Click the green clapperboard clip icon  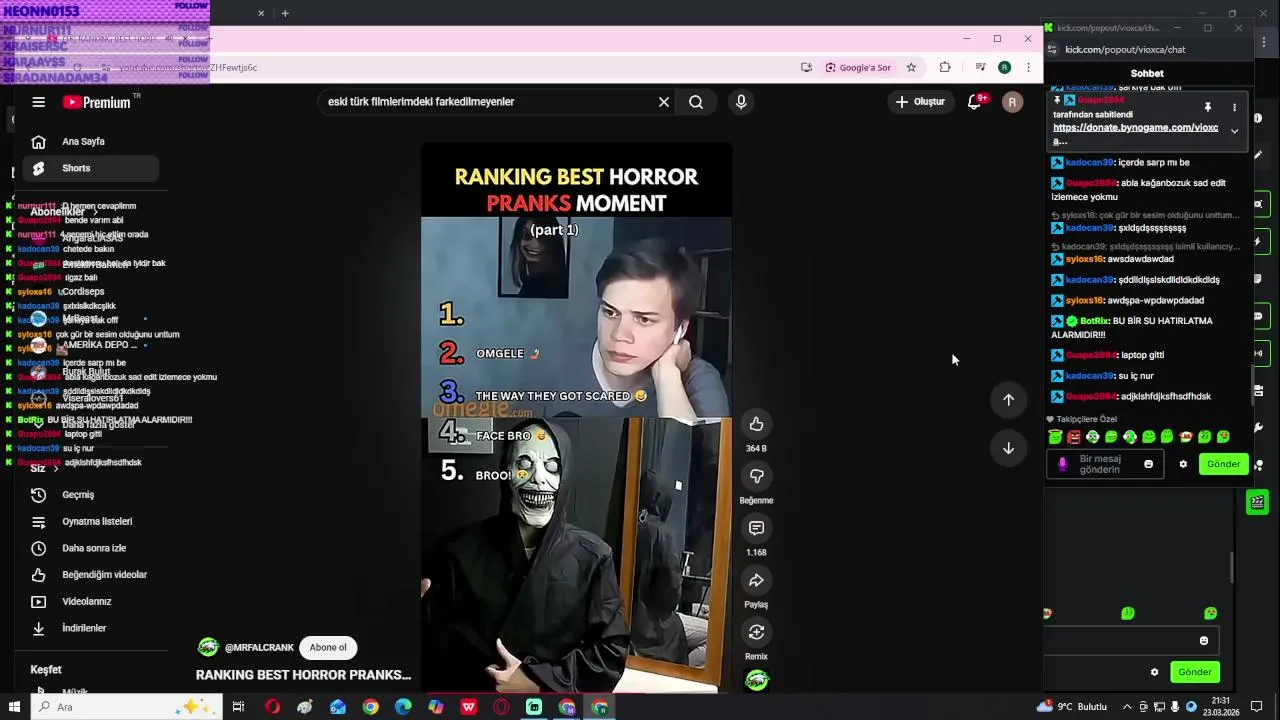(1257, 502)
